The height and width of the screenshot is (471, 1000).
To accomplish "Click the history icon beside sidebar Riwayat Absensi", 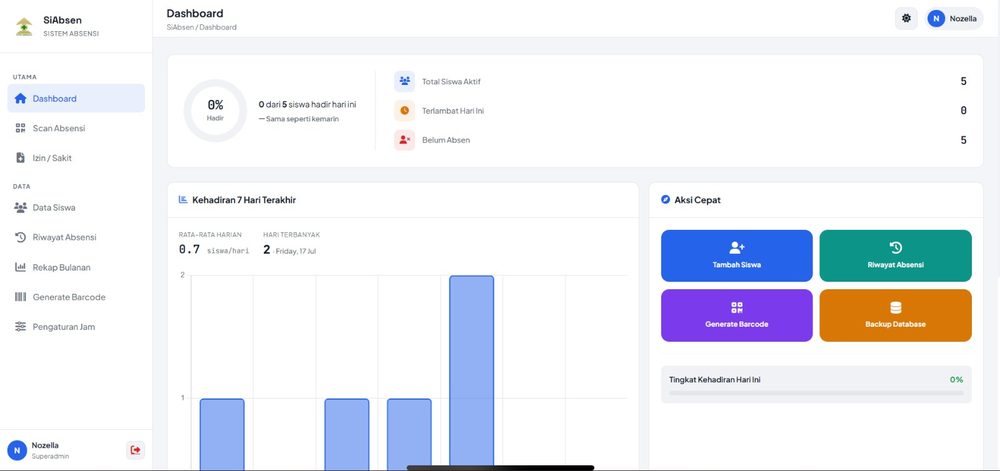I will pos(20,237).
